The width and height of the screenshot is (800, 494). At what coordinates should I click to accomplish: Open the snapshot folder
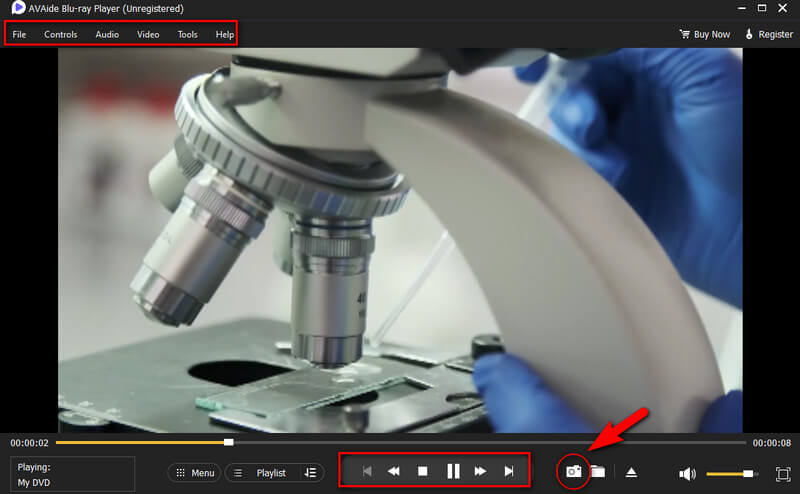click(598, 472)
